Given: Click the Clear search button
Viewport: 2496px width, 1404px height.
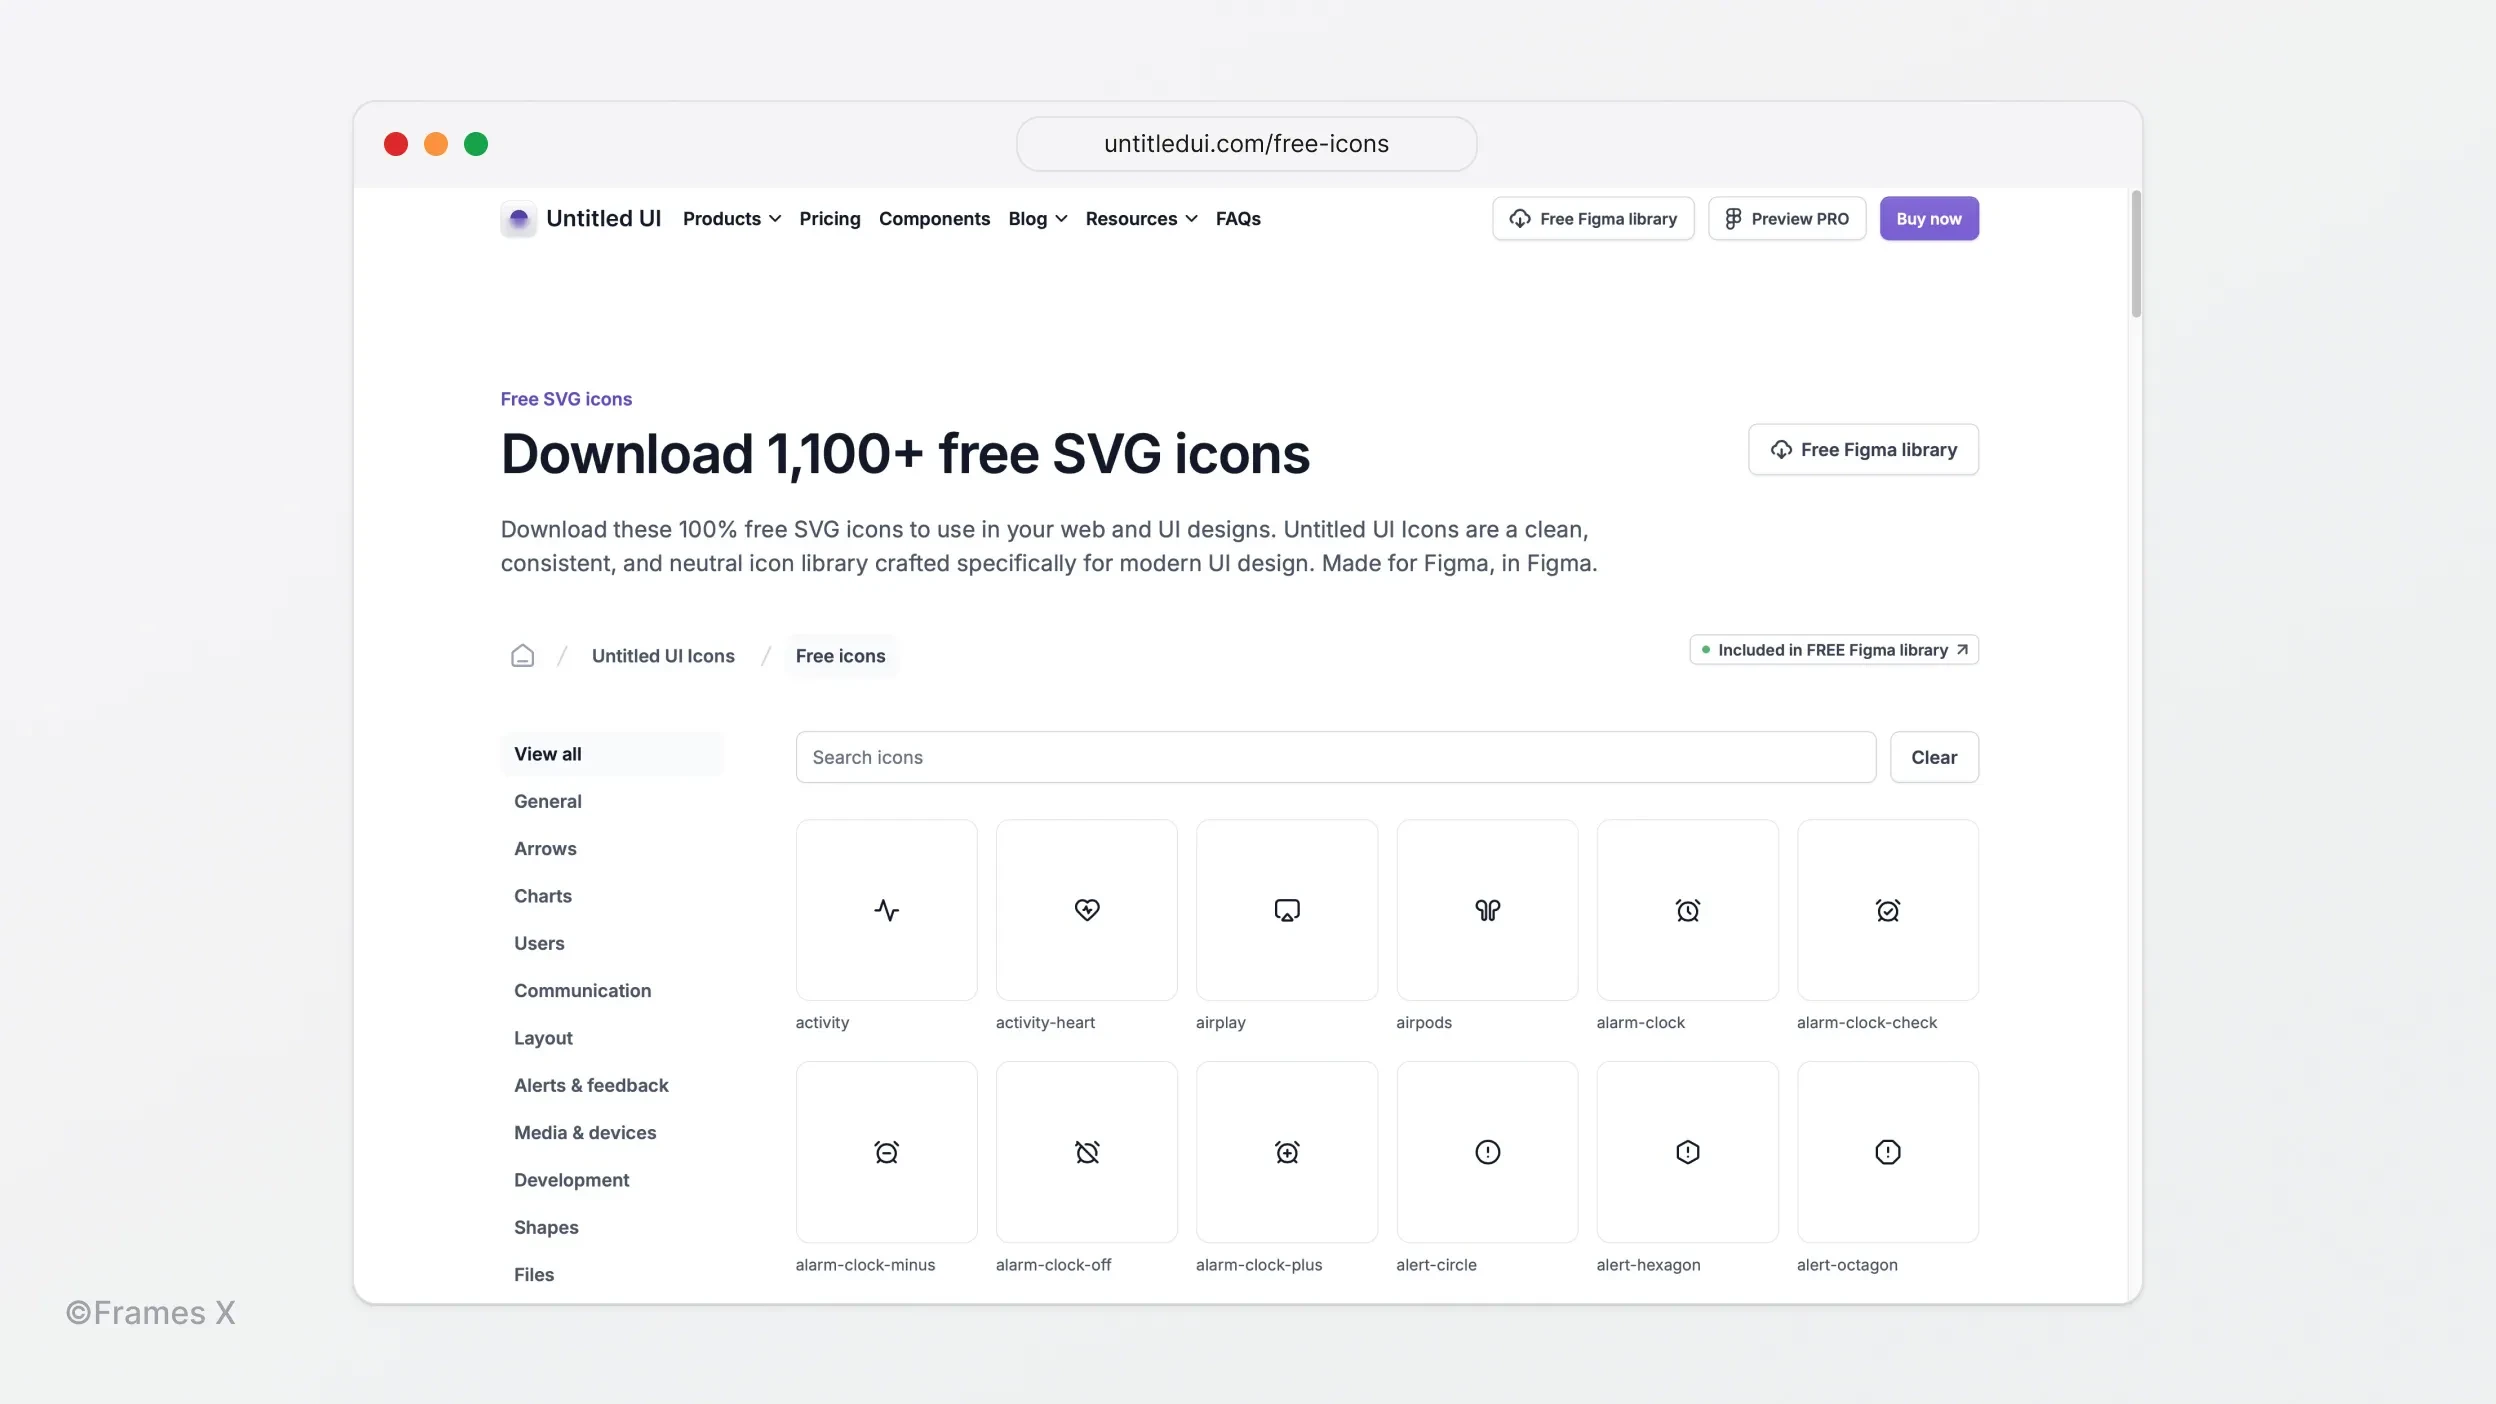Looking at the screenshot, I should coord(1934,756).
